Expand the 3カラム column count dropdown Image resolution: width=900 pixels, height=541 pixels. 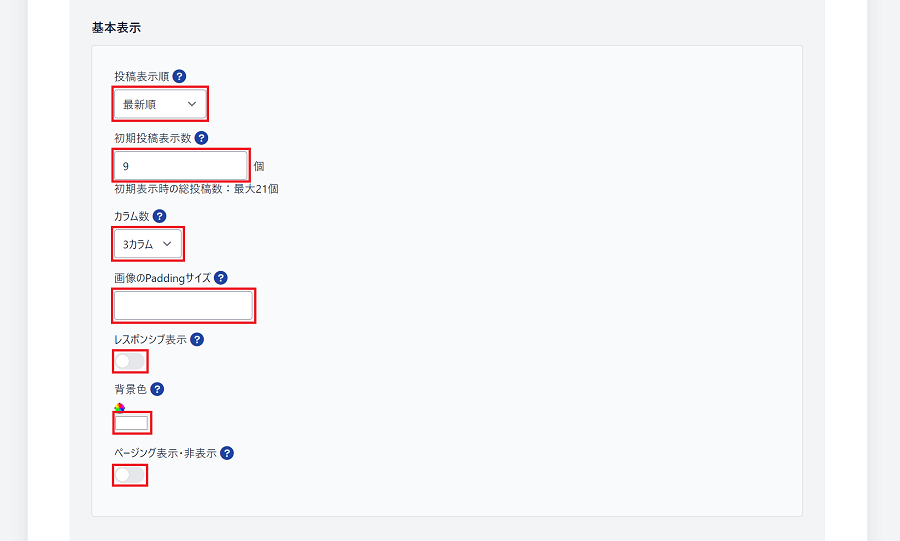point(148,244)
